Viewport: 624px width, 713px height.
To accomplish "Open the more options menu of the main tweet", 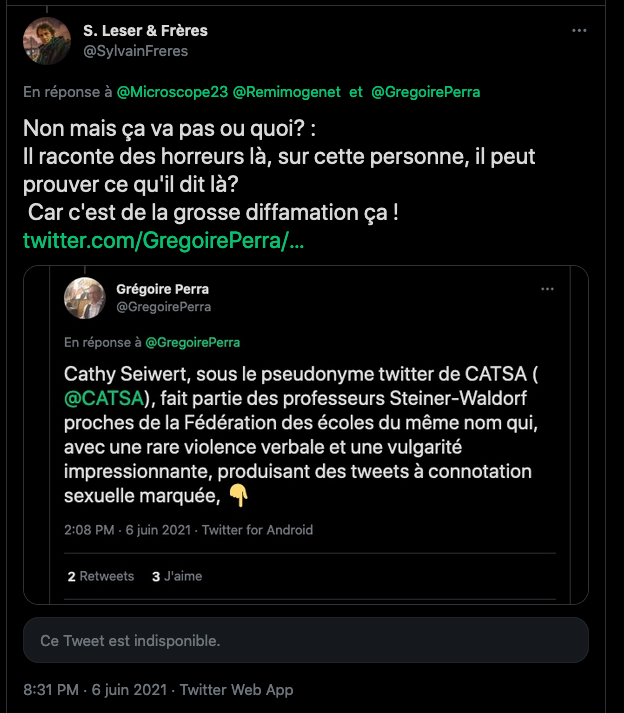I will (x=579, y=31).
